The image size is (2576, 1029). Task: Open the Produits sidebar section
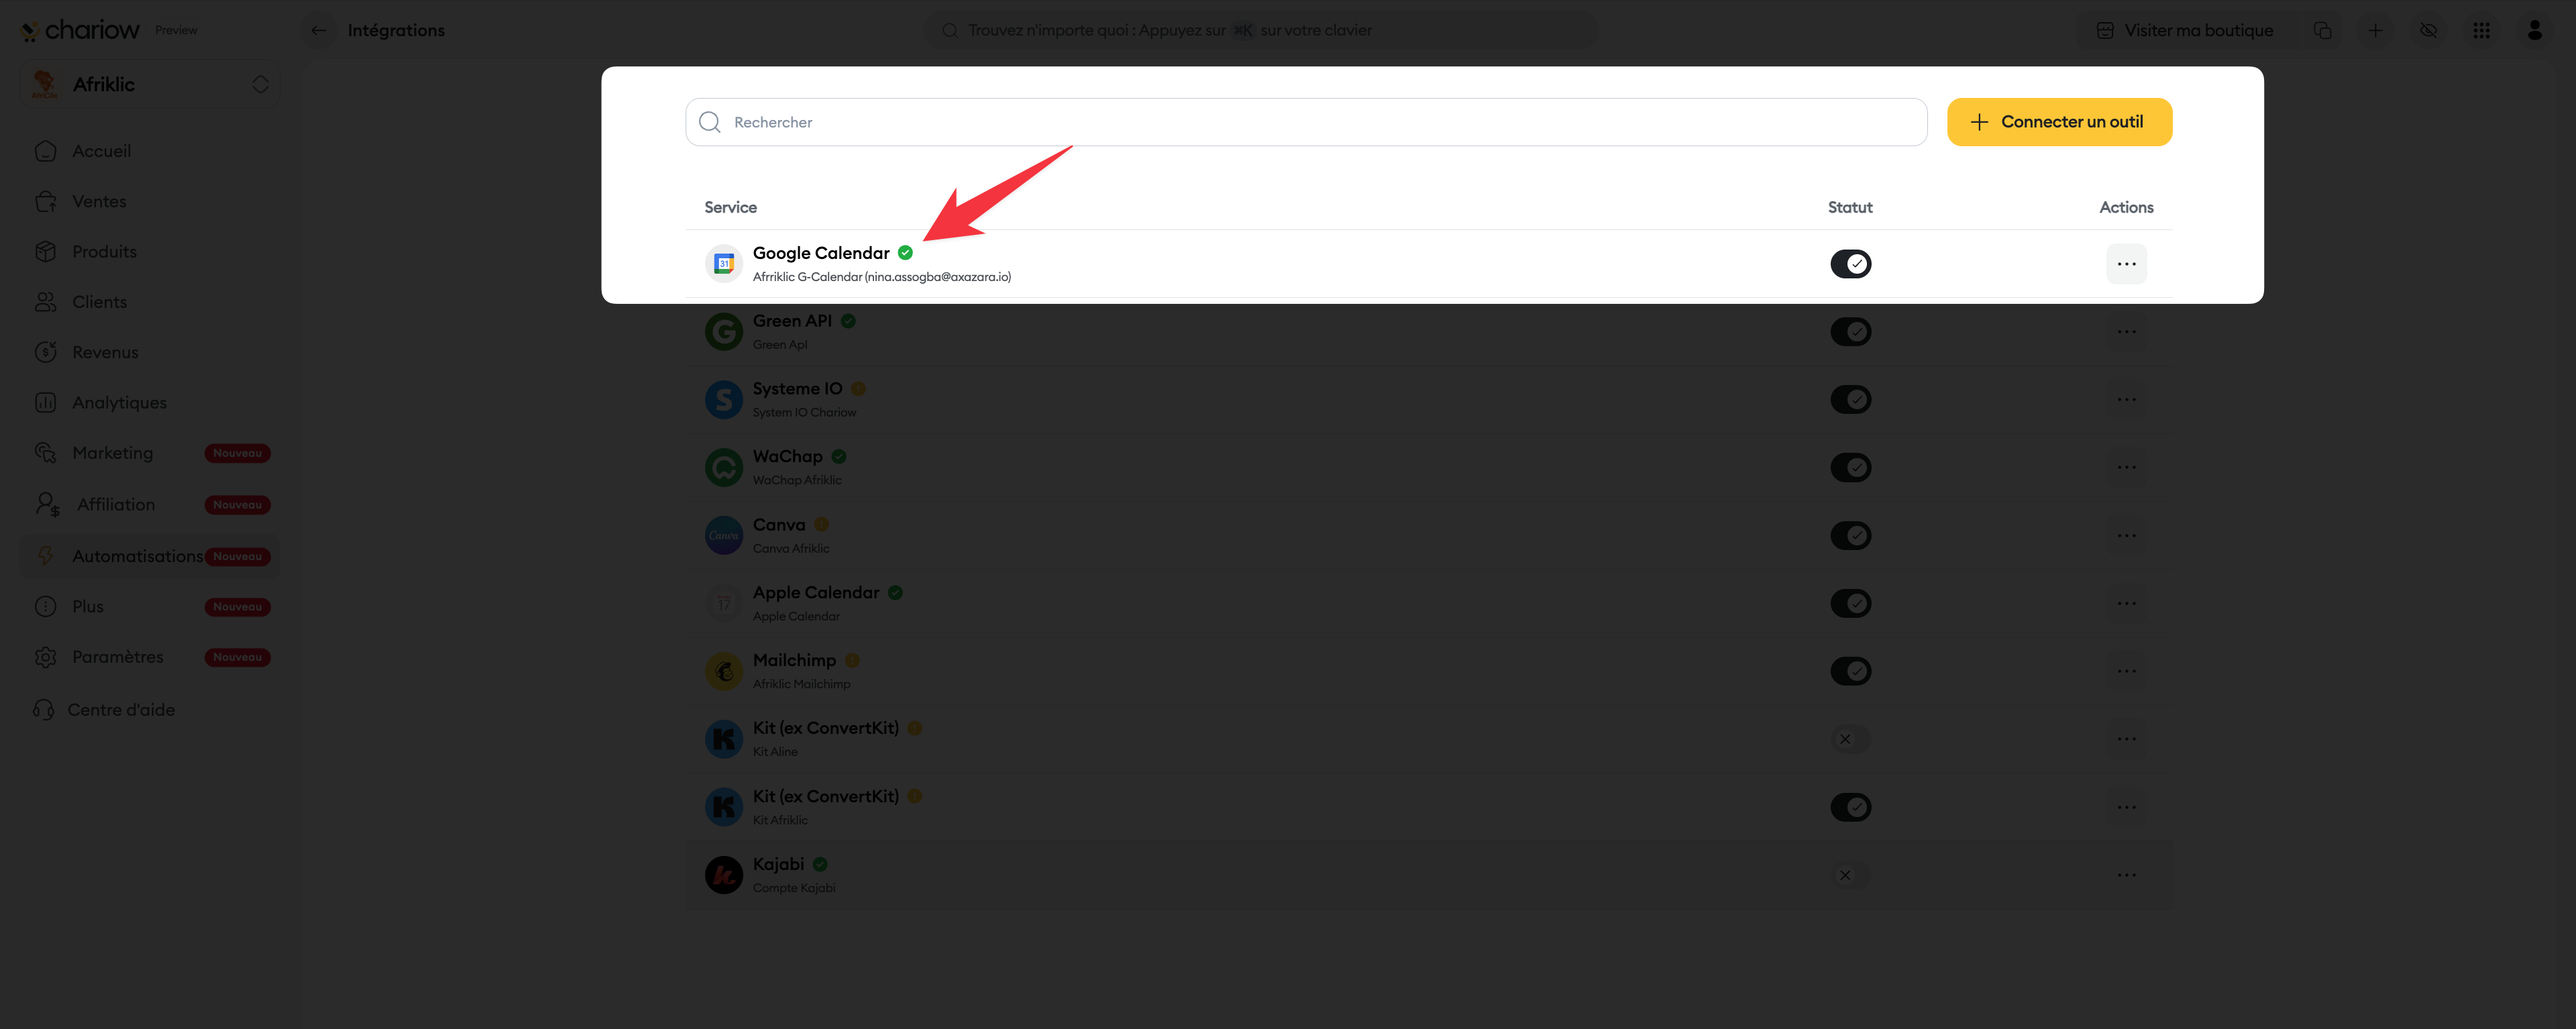(104, 252)
